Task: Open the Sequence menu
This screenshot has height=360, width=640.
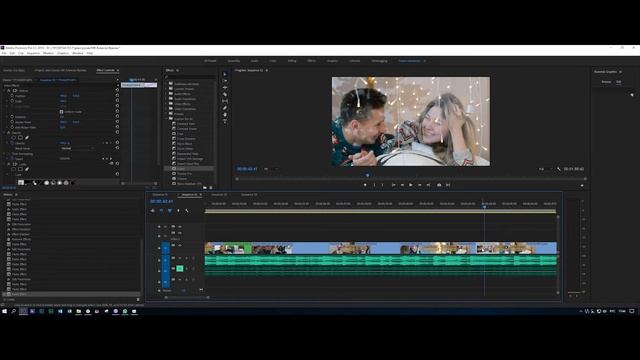Action: pyautogui.click(x=33, y=53)
